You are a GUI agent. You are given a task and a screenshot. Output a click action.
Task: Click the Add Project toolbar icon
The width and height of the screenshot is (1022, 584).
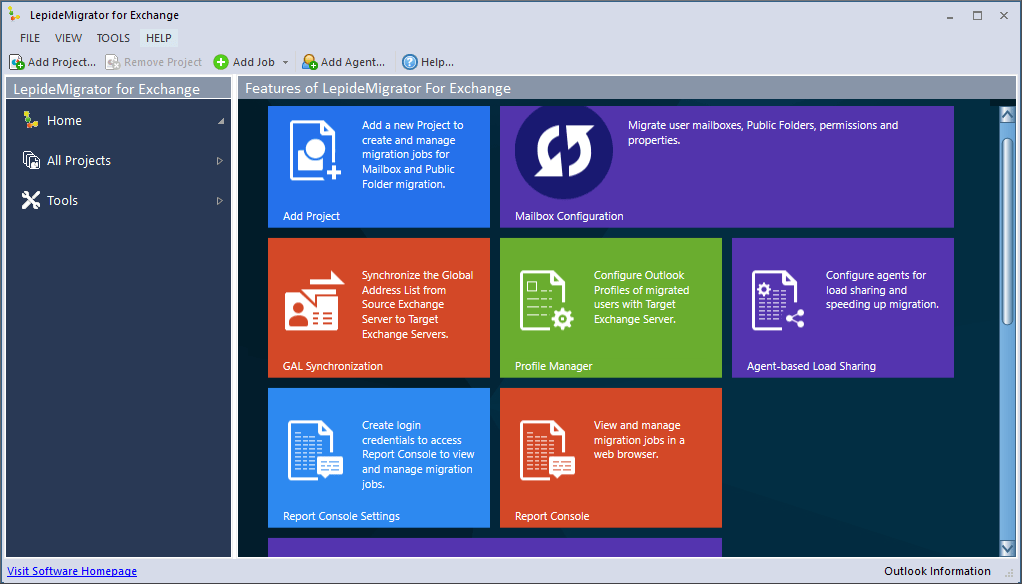pyautogui.click(x=16, y=62)
